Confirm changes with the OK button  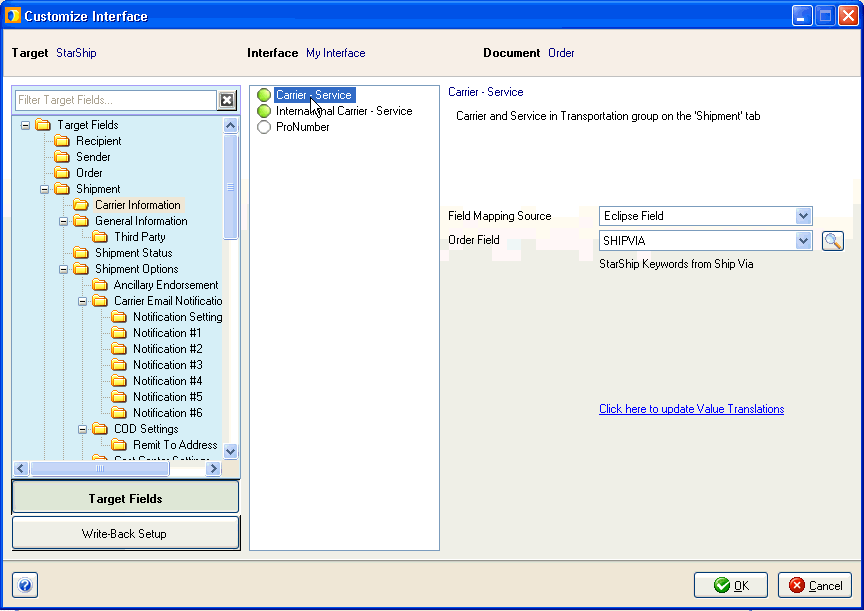(731, 585)
